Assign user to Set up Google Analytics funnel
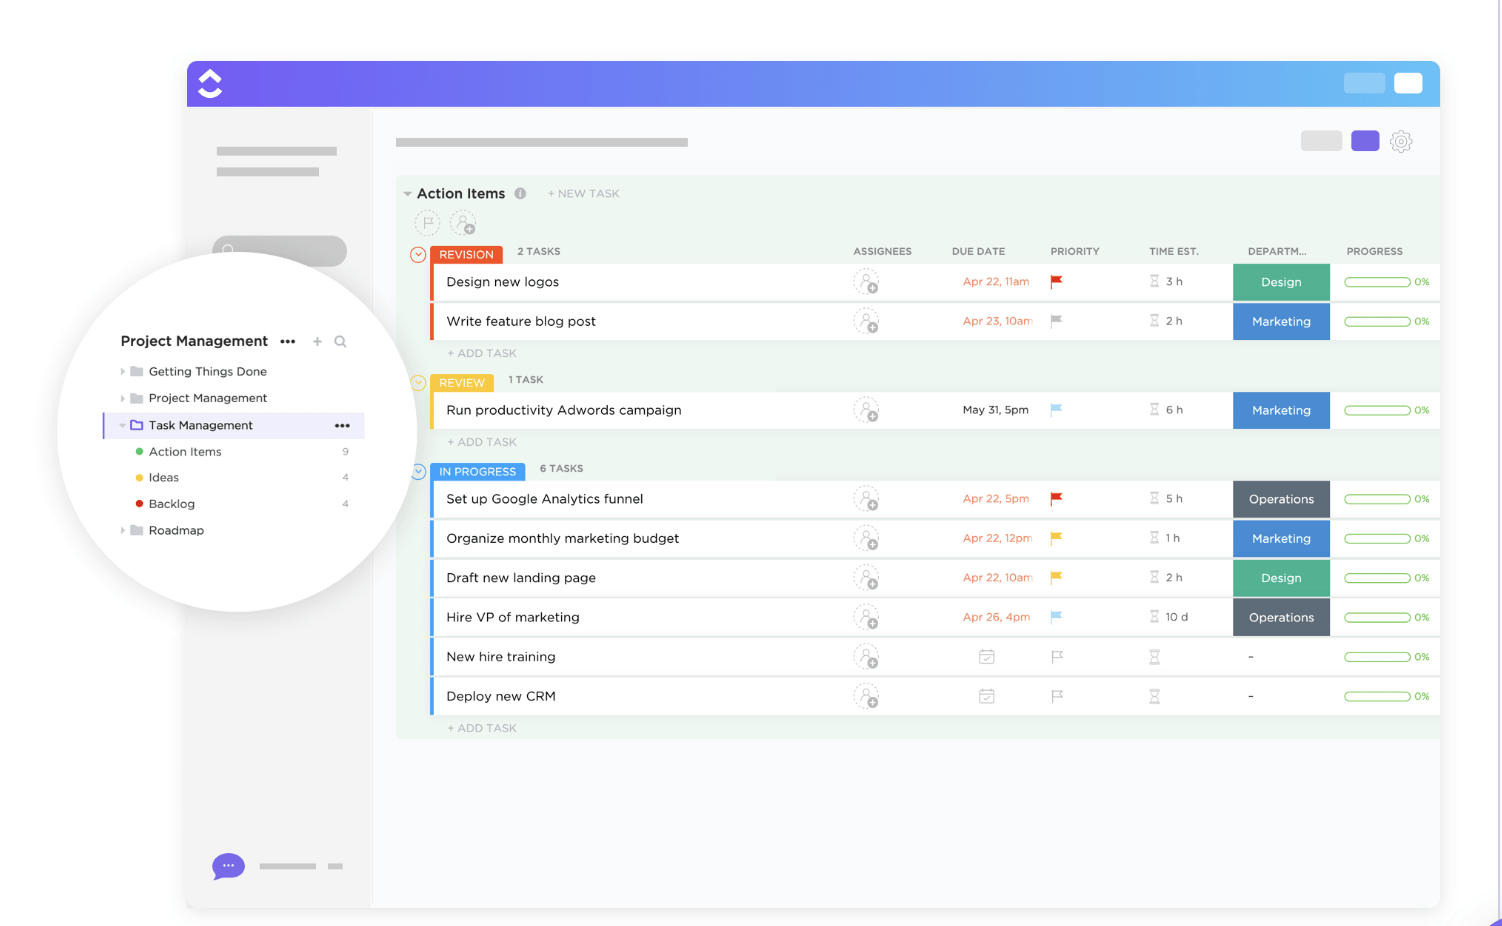1502x926 pixels. click(x=866, y=499)
